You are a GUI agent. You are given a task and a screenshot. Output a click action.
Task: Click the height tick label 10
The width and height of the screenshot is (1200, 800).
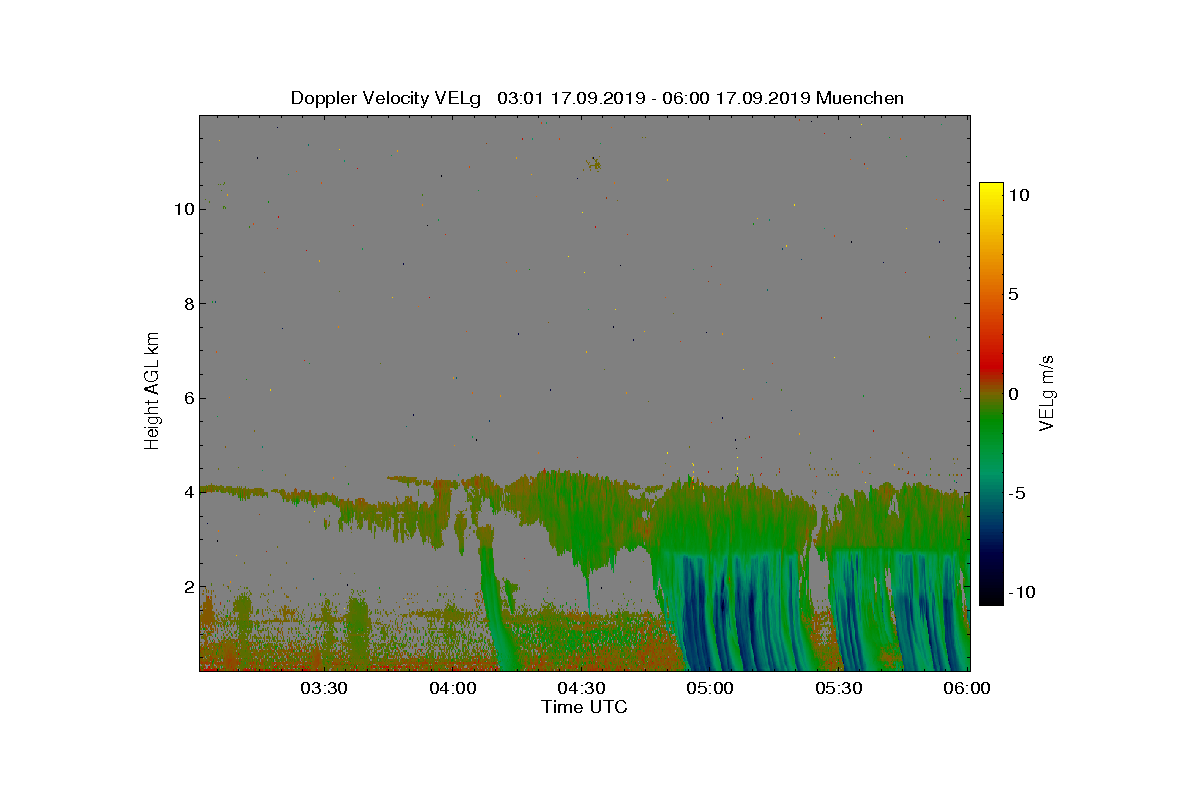click(183, 209)
